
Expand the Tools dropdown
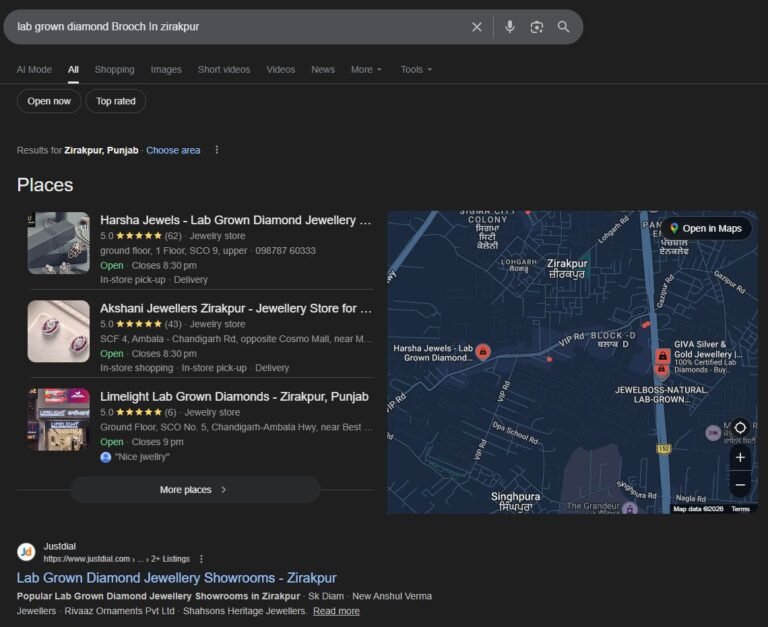416,70
